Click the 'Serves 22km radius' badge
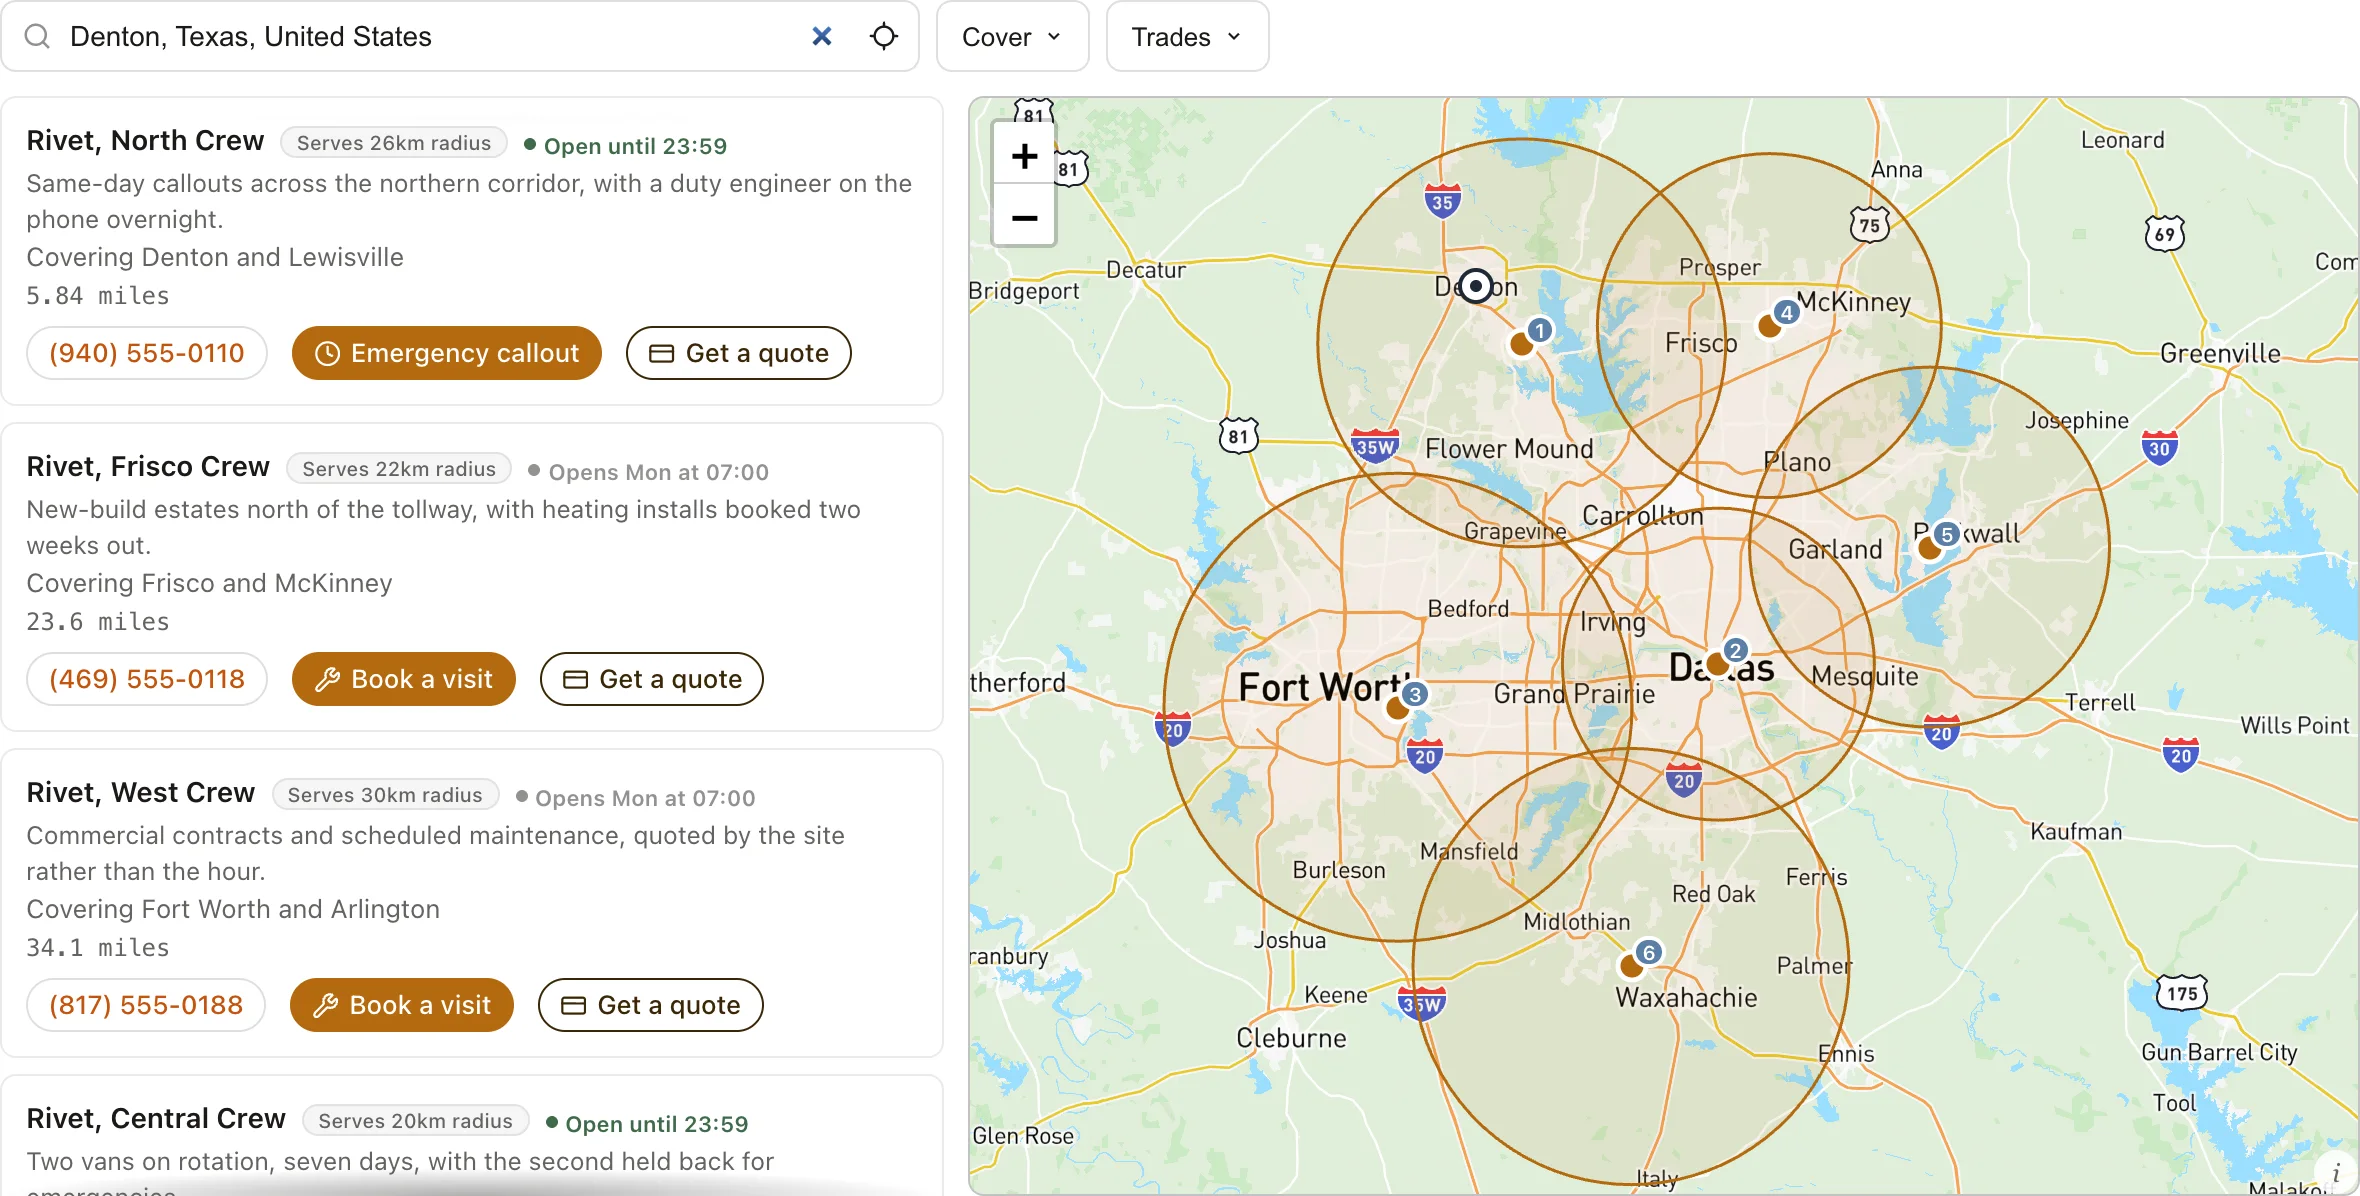 399,469
